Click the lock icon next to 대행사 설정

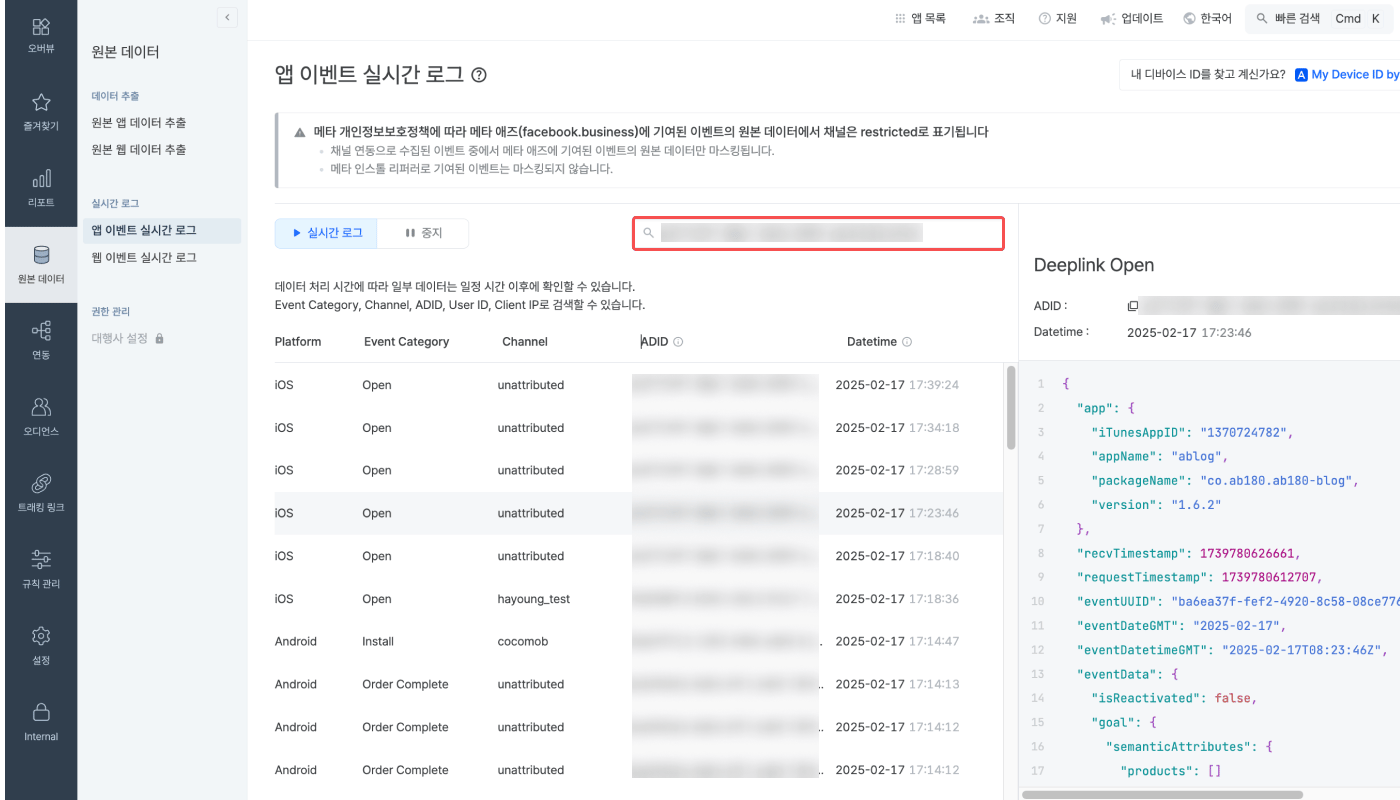click(159, 338)
